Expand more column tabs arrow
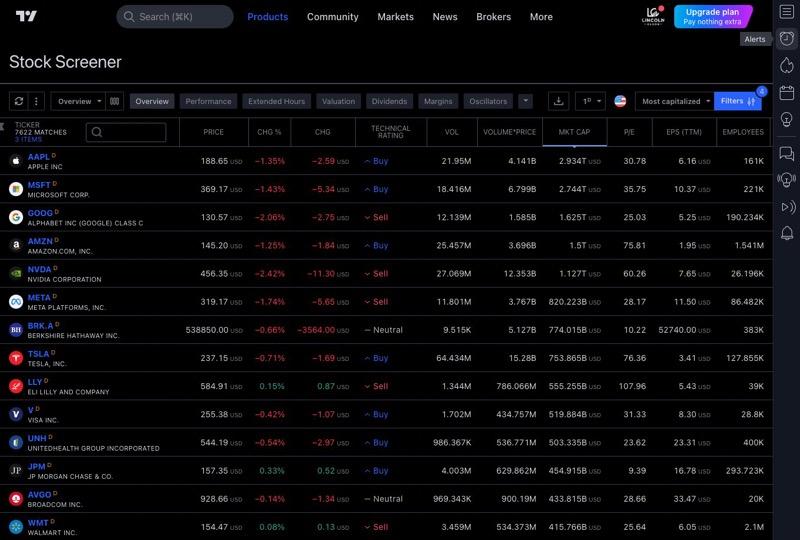 coord(526,101)
